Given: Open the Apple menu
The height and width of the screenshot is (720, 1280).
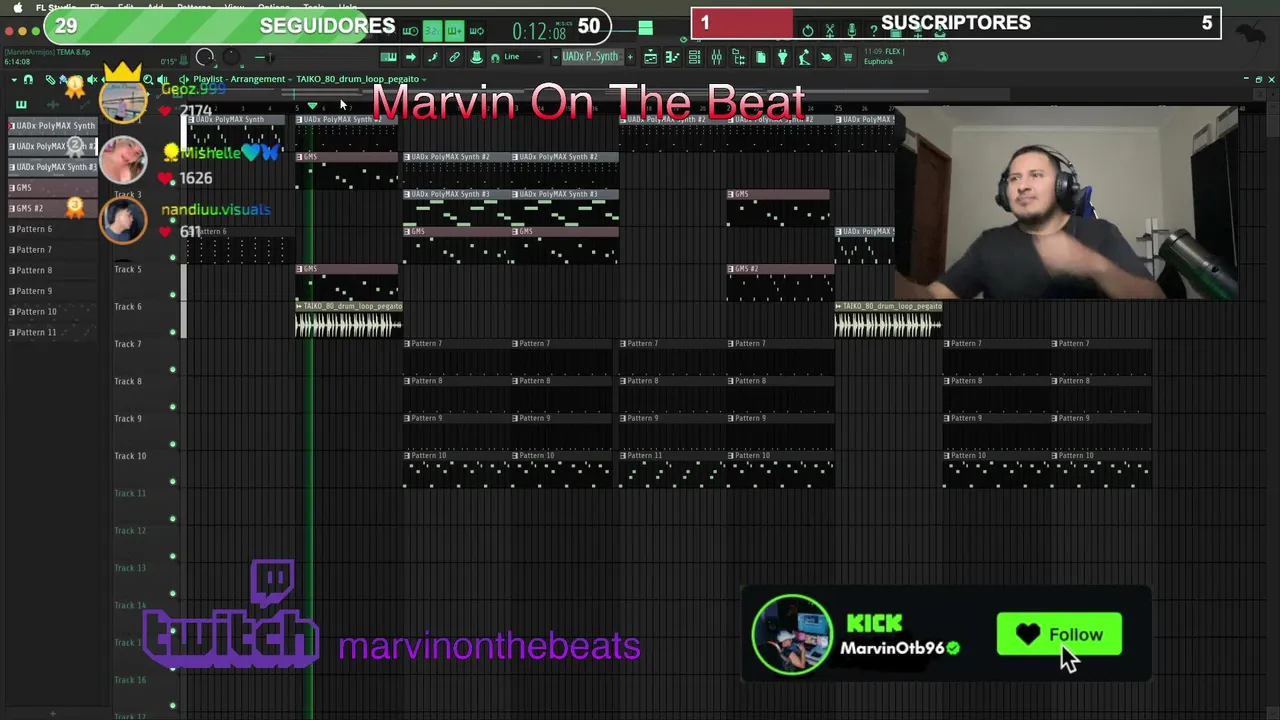Looking at the screenshot, I should click(x=17, y=7).
